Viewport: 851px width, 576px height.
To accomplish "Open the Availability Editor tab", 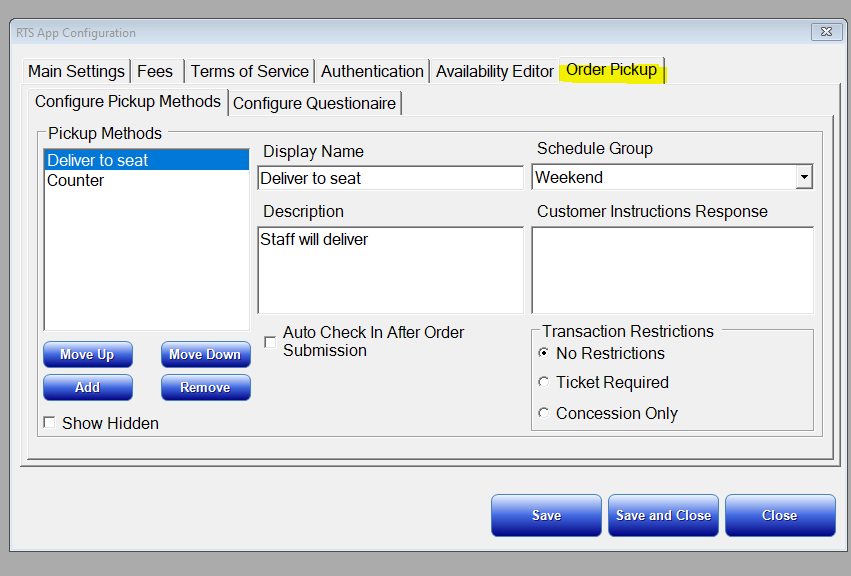I will click(x=494, y=71).
